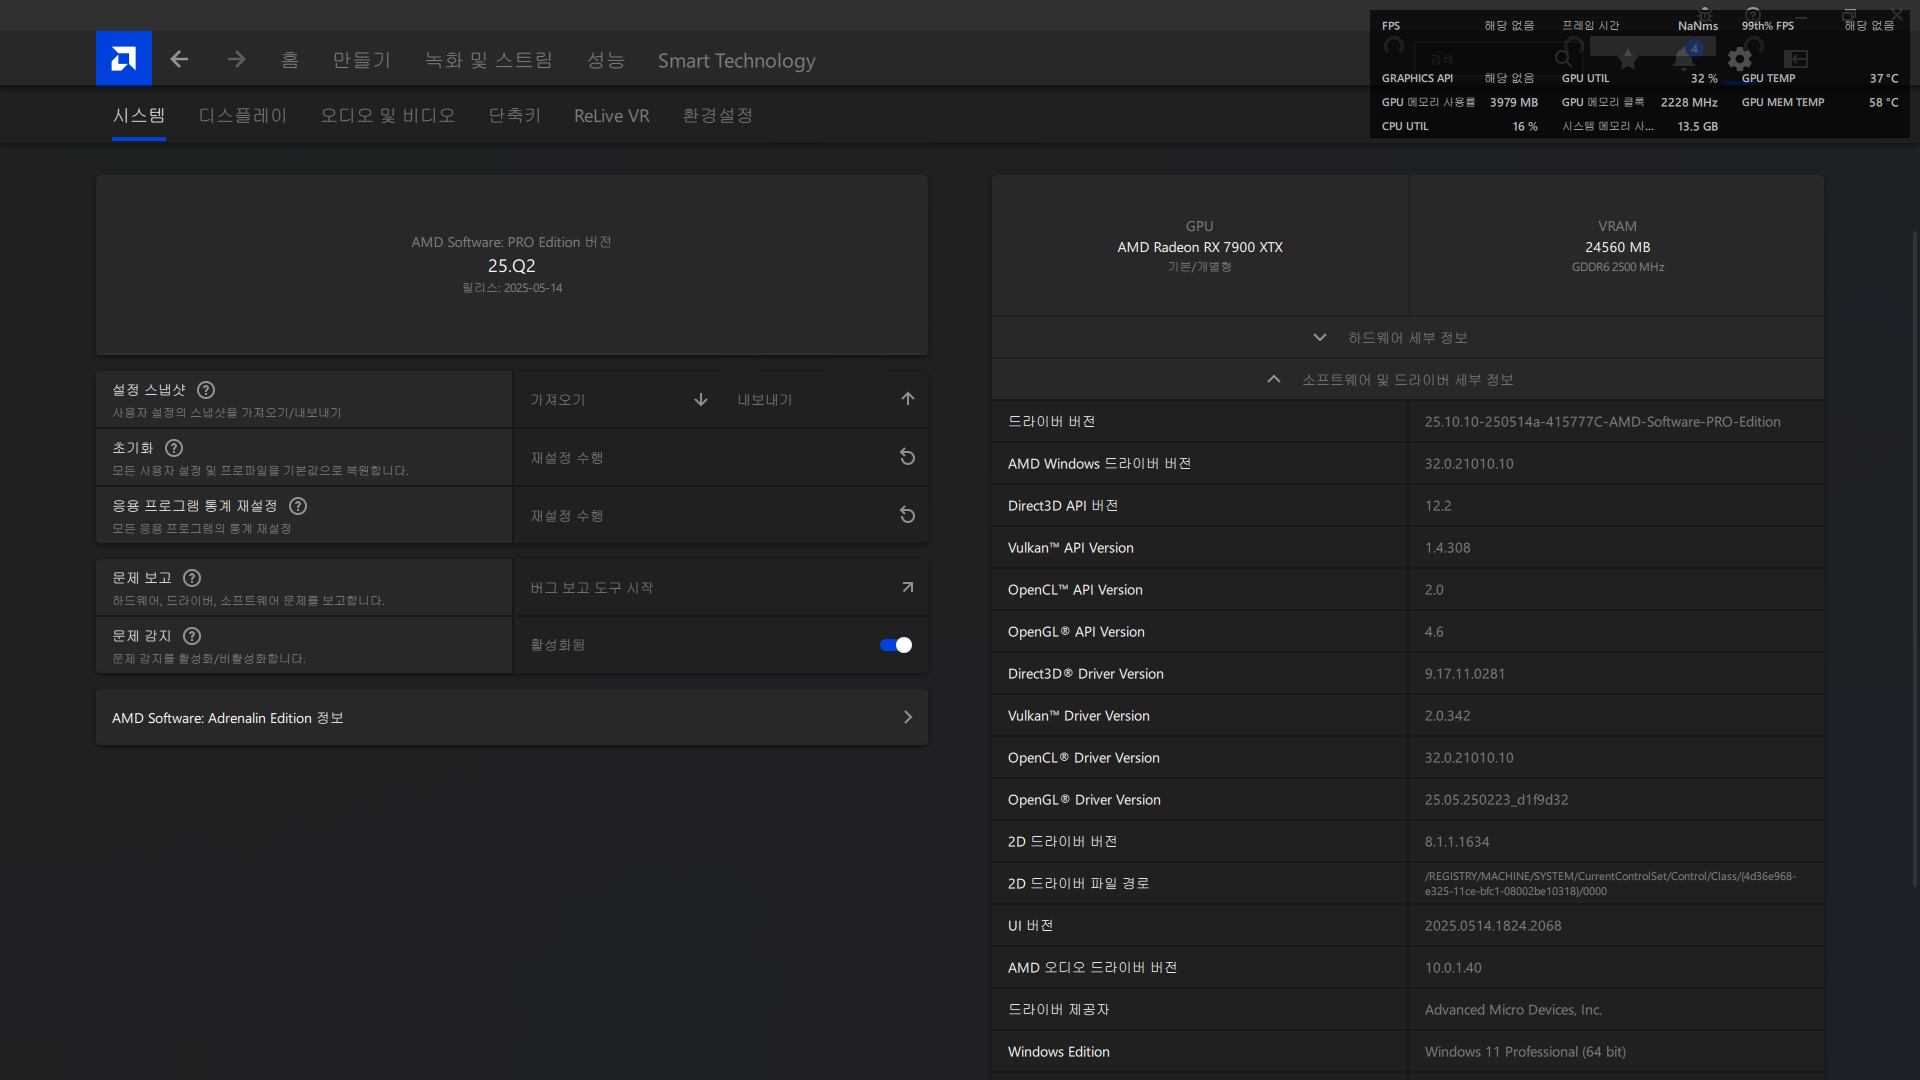
Task: Expand 하드웨어 세부 정보 section
Action: pyautogui.click(x=1408, y=338)
